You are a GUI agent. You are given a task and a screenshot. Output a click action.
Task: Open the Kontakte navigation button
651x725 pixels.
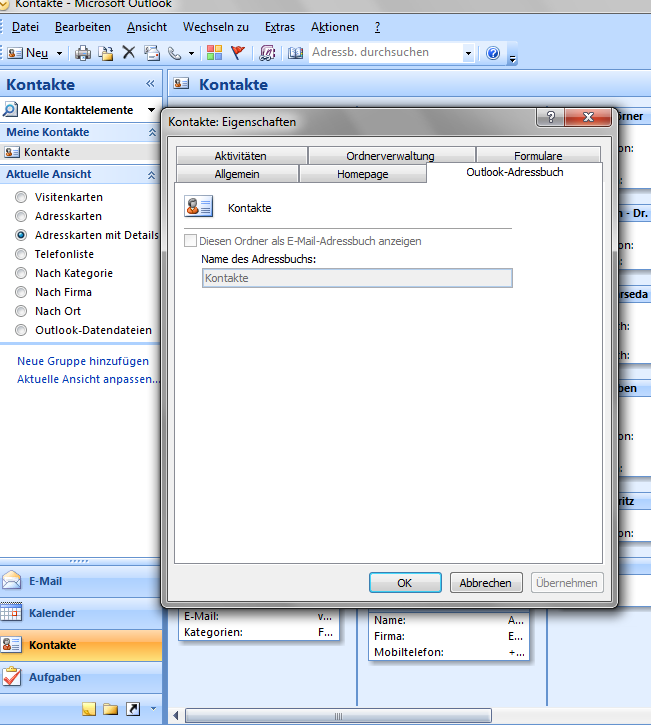[81, 645]
